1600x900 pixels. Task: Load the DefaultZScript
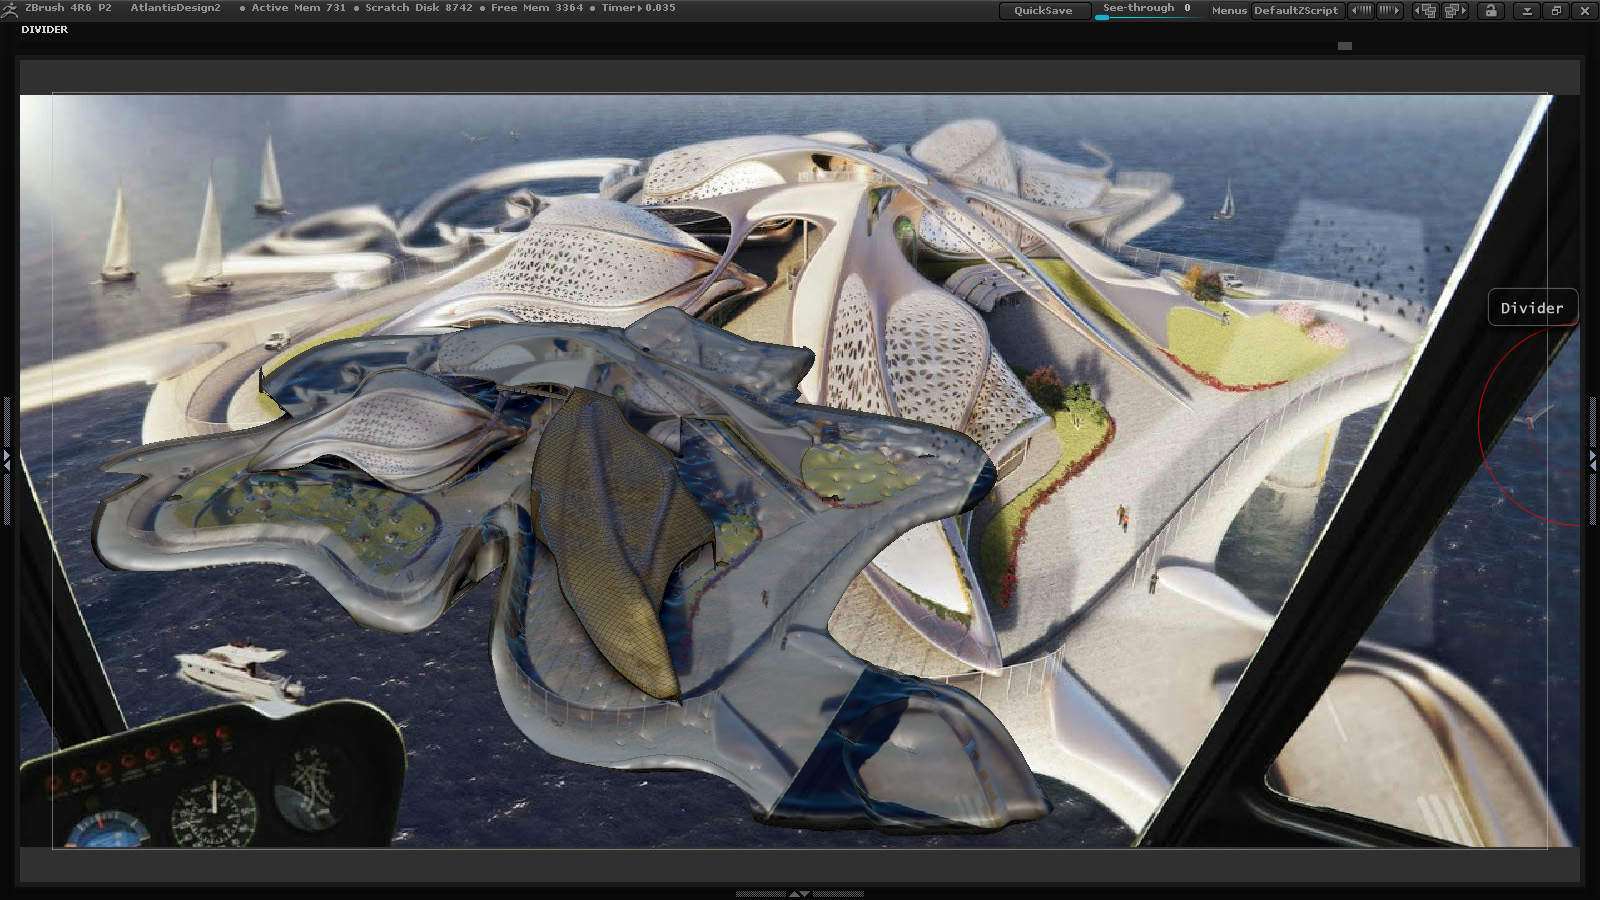point(1295,10)
